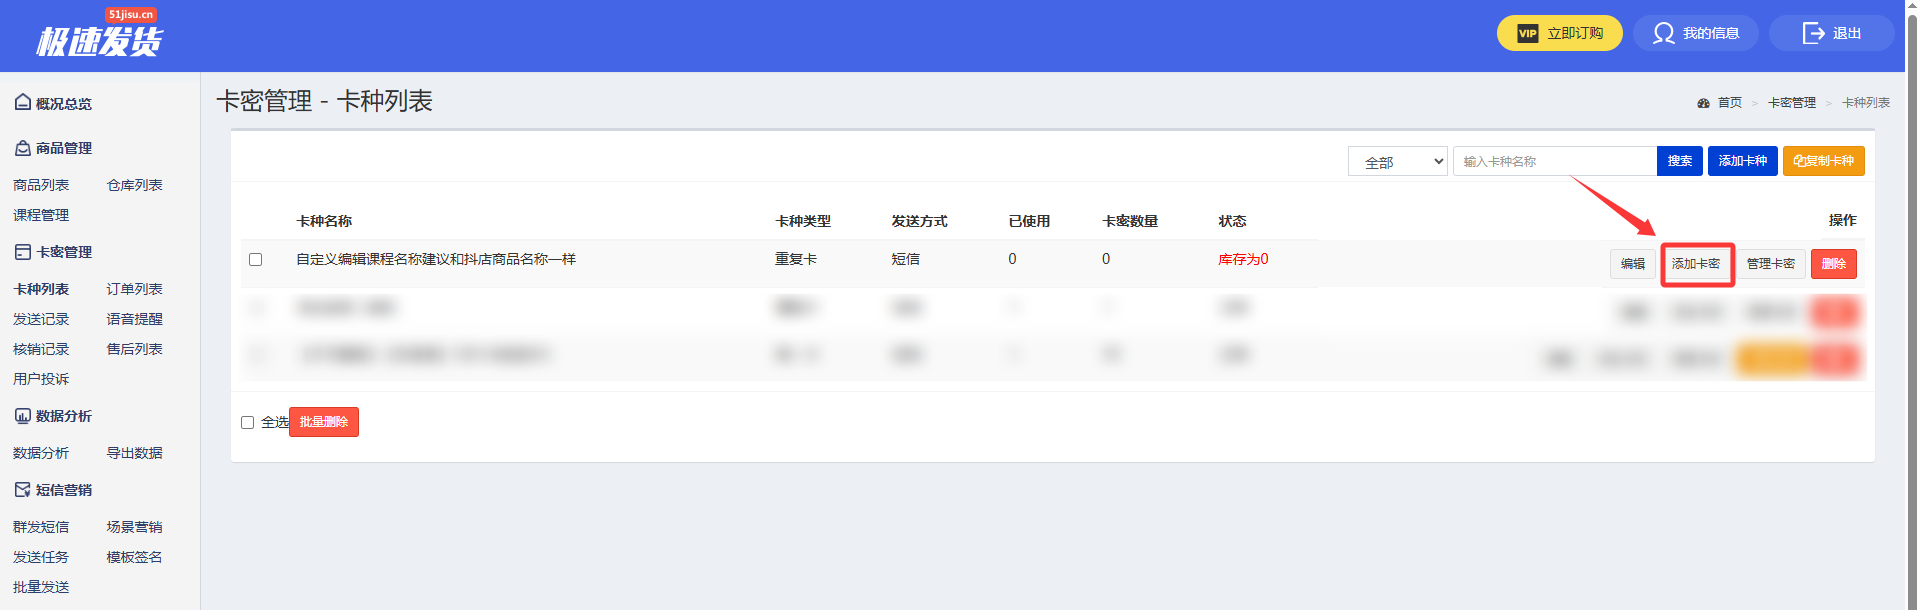The image size is (1920, 610).
Task: Click the VIP badge icon in header
Action: pyautogui.click(x=1527, y=33)
